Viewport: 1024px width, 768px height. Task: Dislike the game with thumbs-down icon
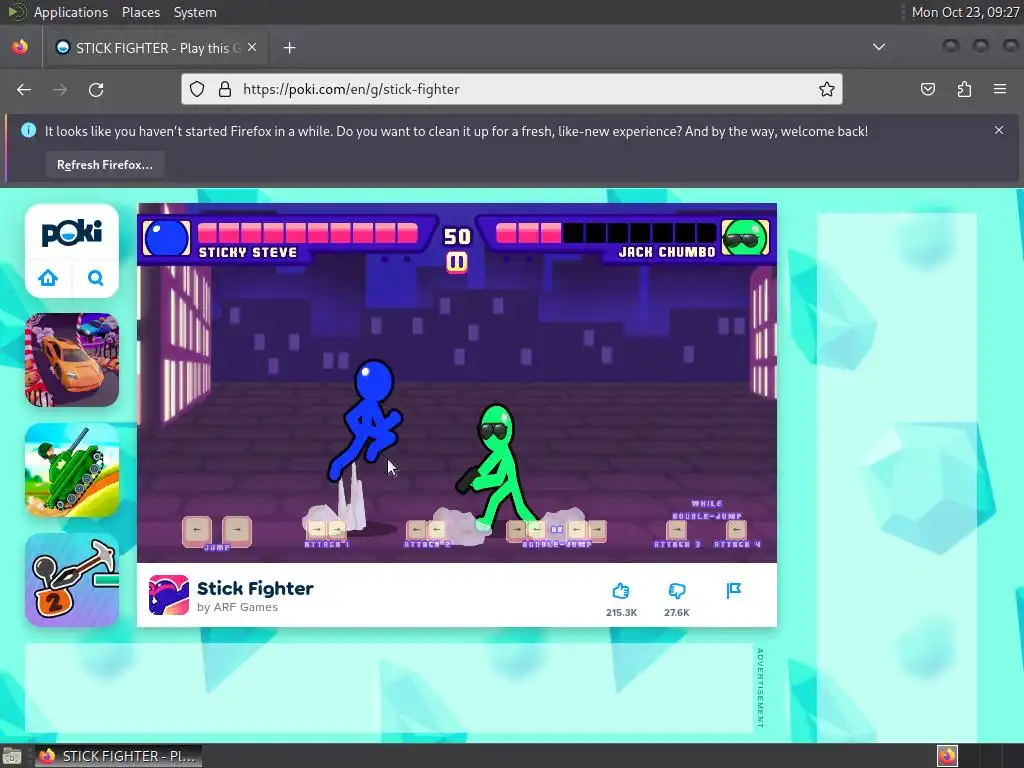[677, 591]
